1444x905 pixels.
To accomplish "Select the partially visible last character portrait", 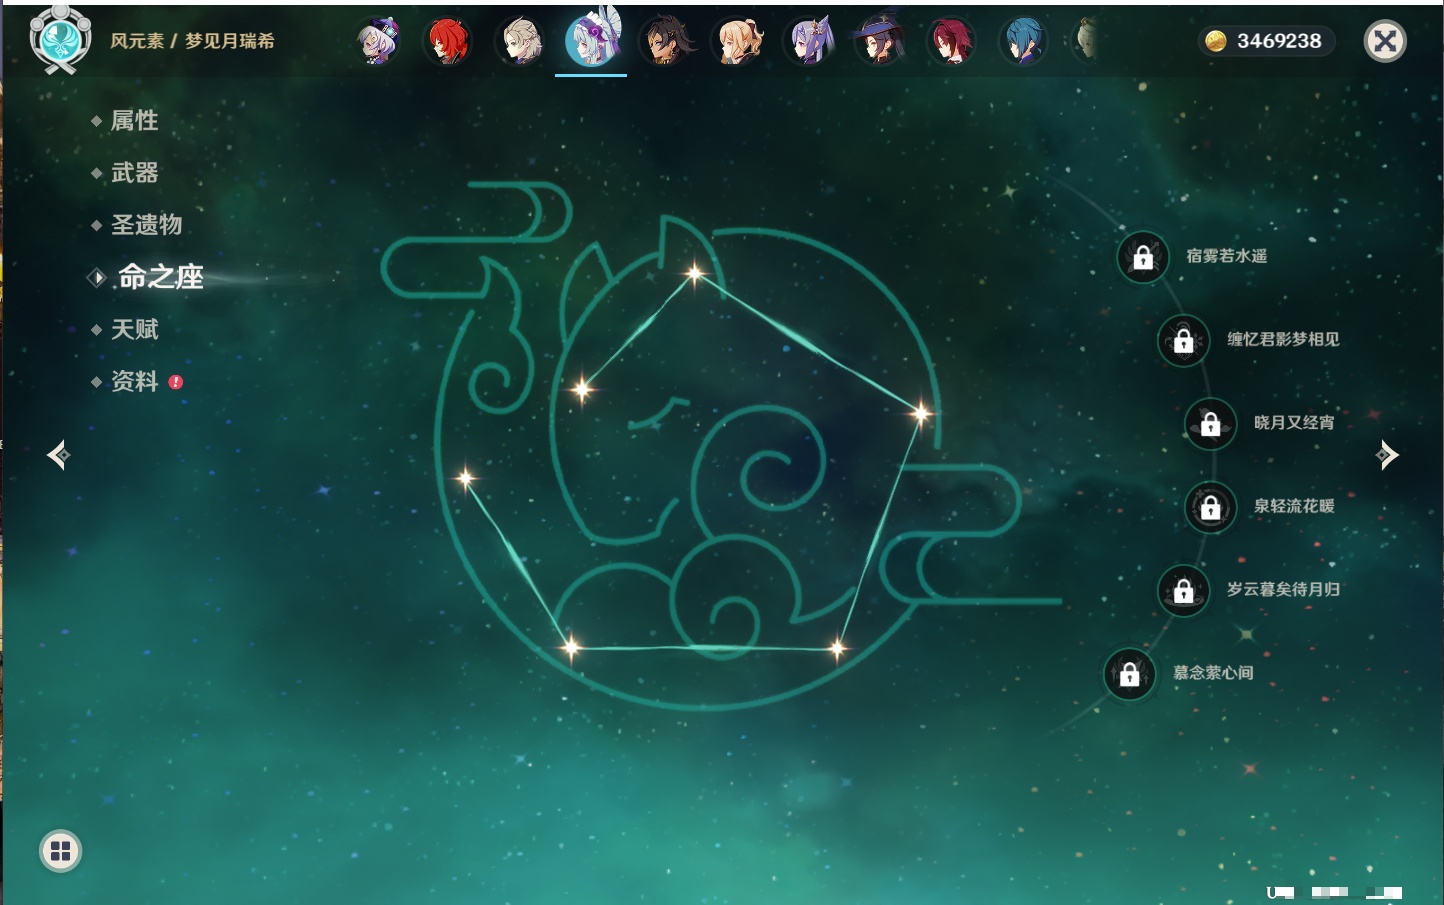I will coord(1085,41).
